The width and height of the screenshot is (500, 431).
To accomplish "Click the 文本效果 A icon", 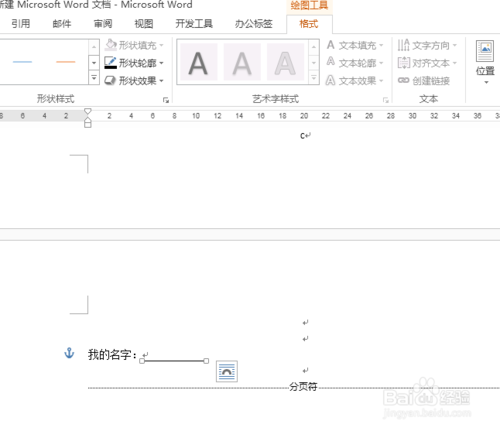I will click(330, 80).
